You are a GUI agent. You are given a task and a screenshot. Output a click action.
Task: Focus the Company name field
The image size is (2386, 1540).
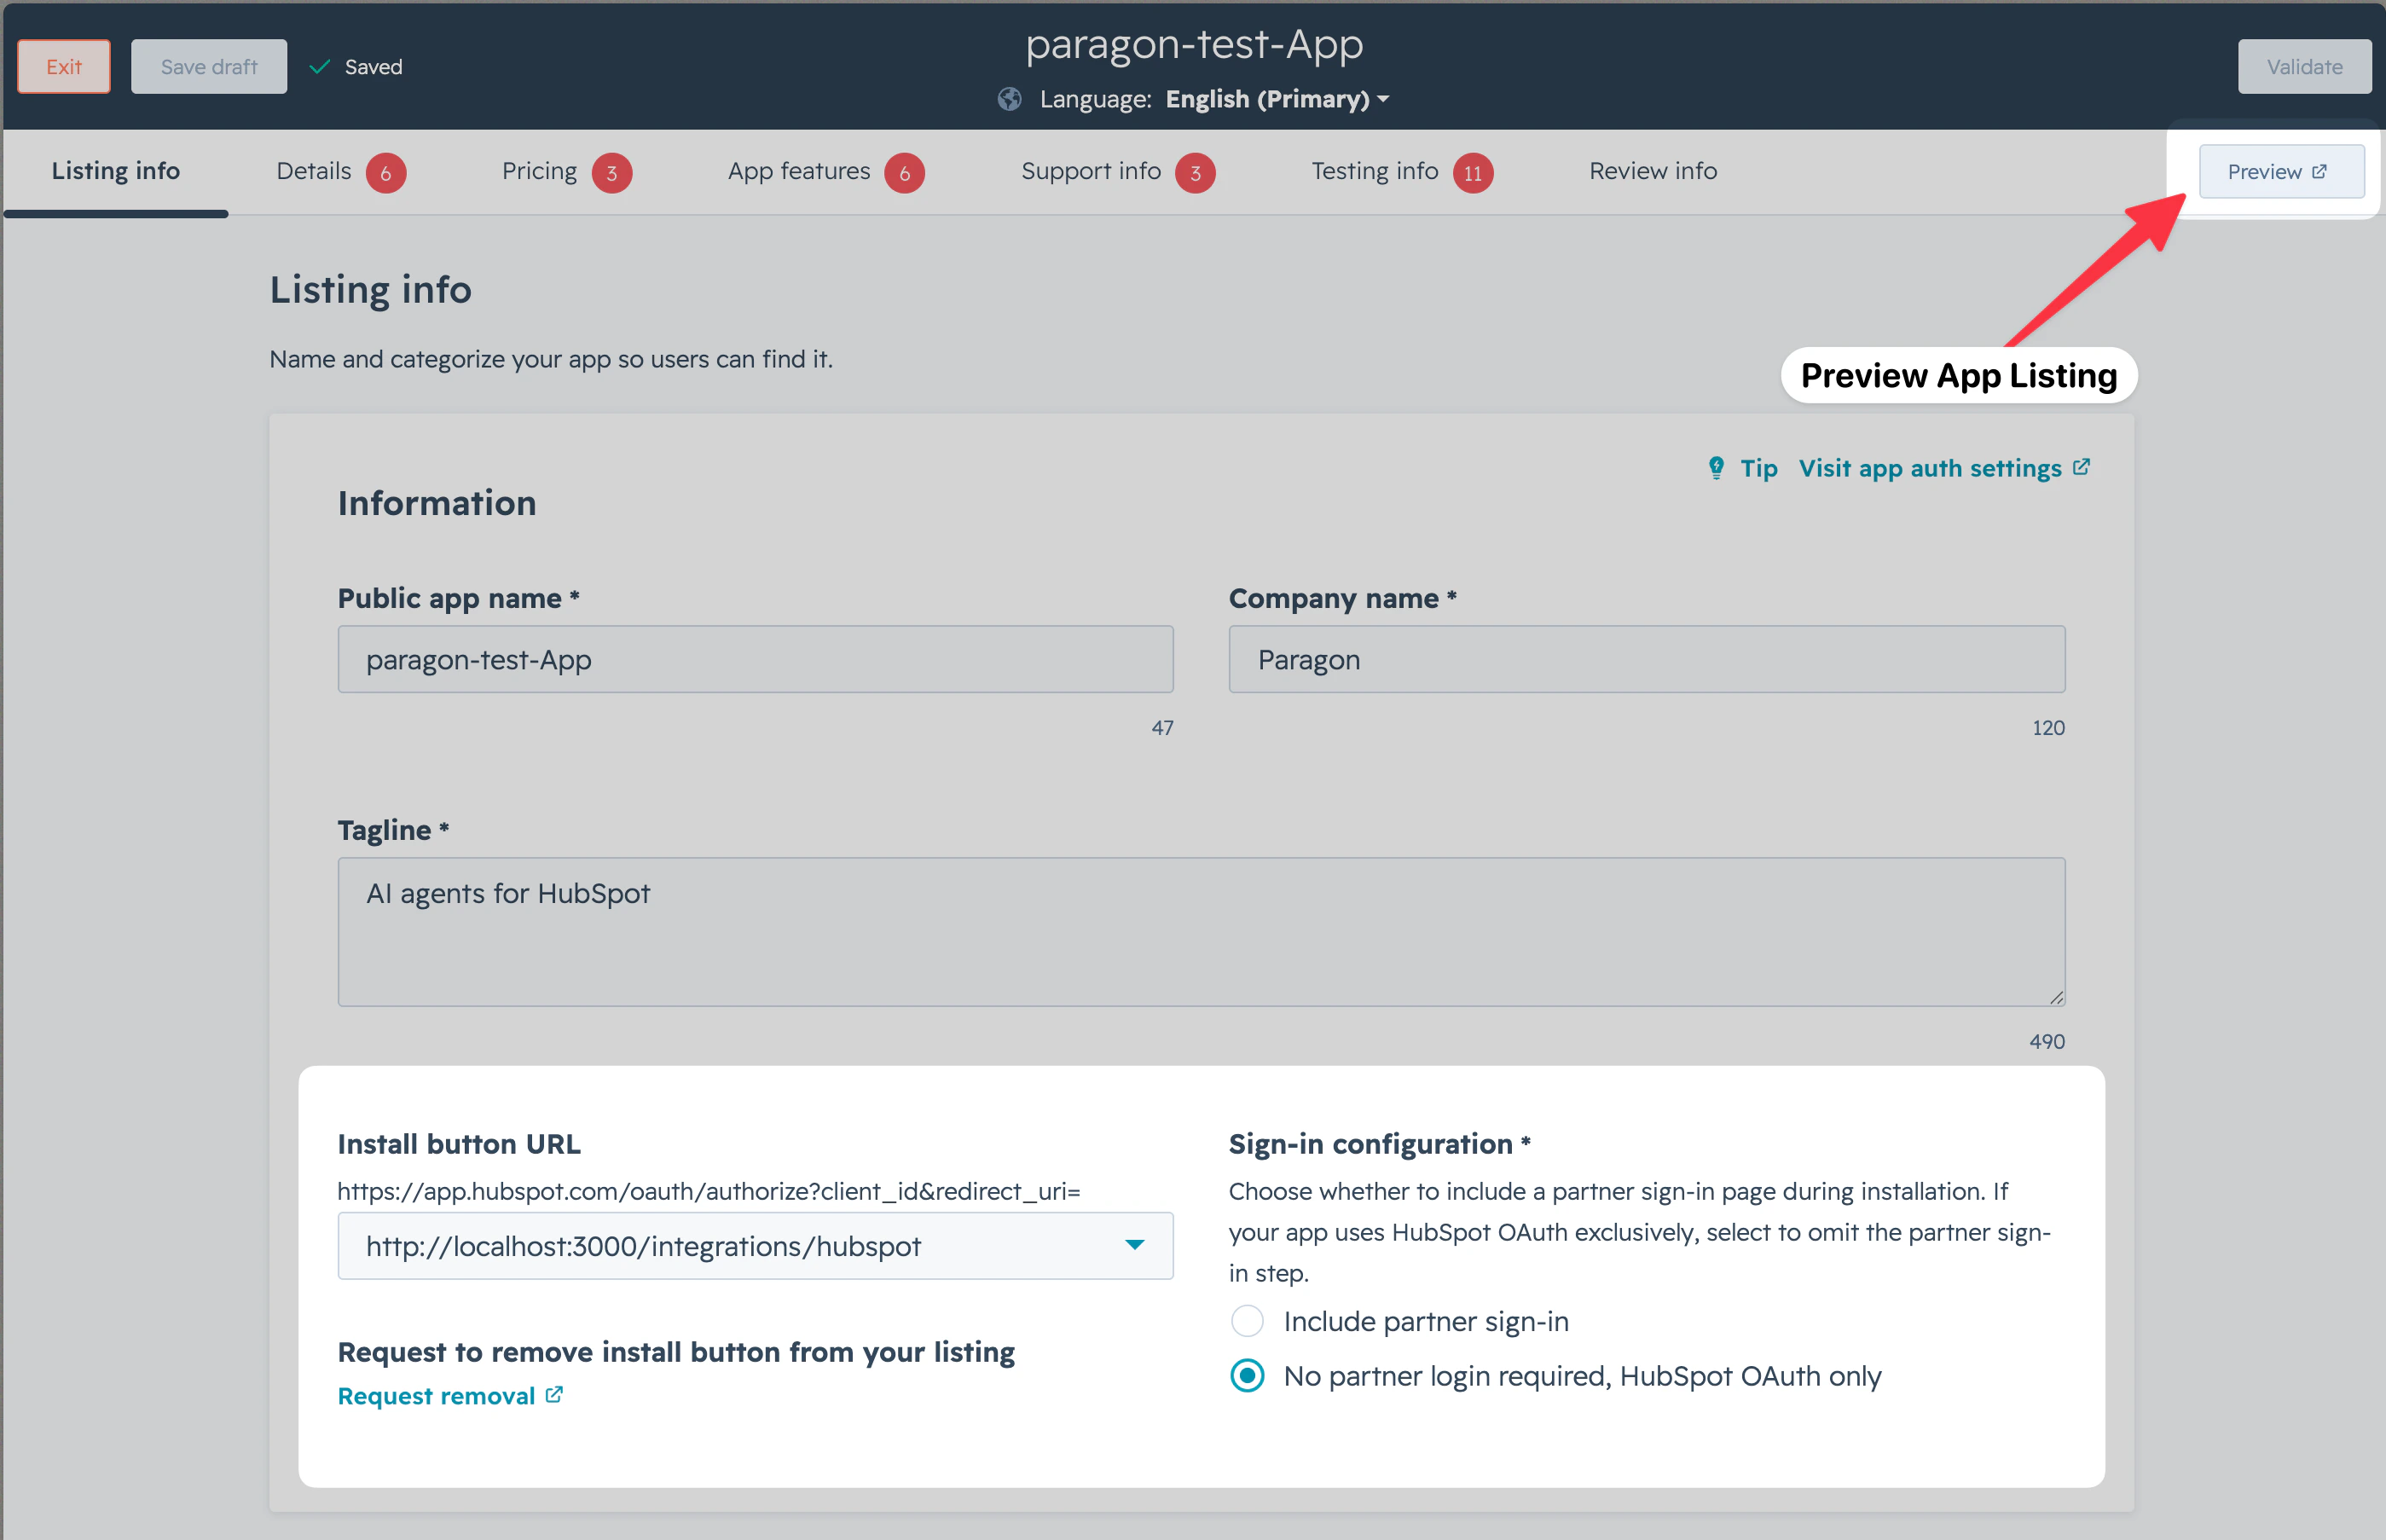coord(1647,659)
